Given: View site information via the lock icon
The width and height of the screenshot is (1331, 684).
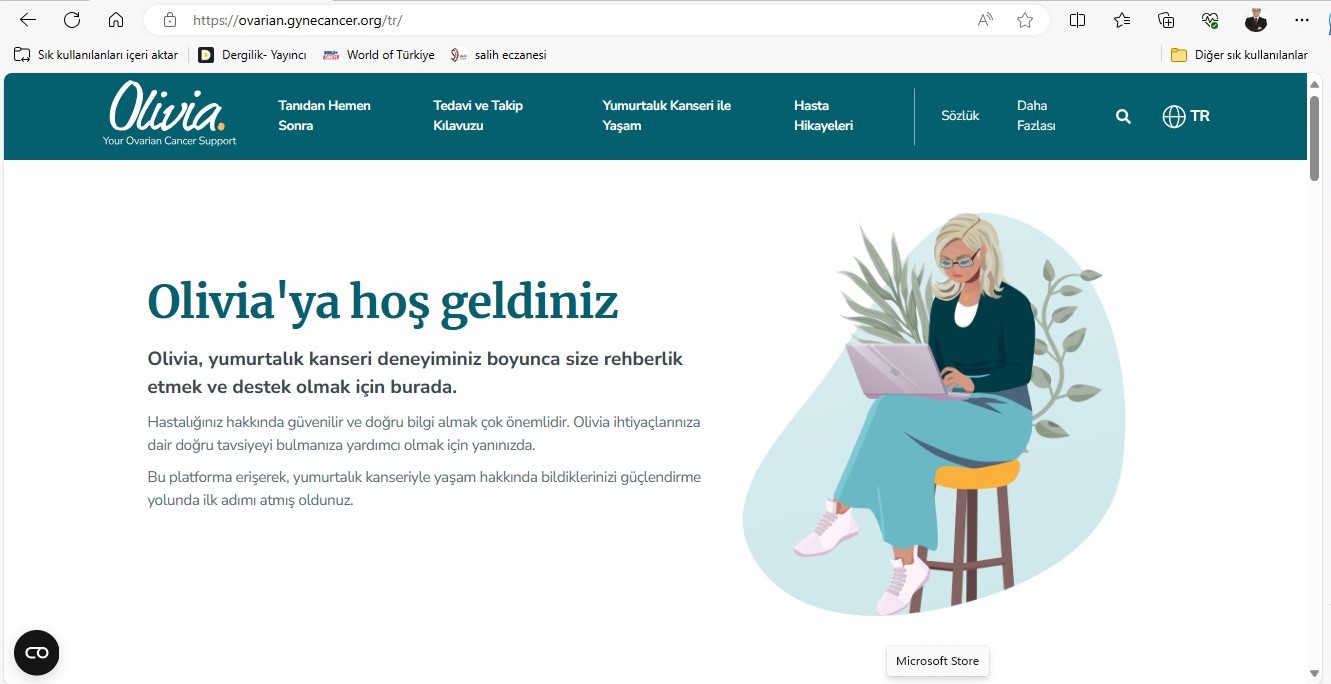Looking at the screenshot, I should point(169,20).
